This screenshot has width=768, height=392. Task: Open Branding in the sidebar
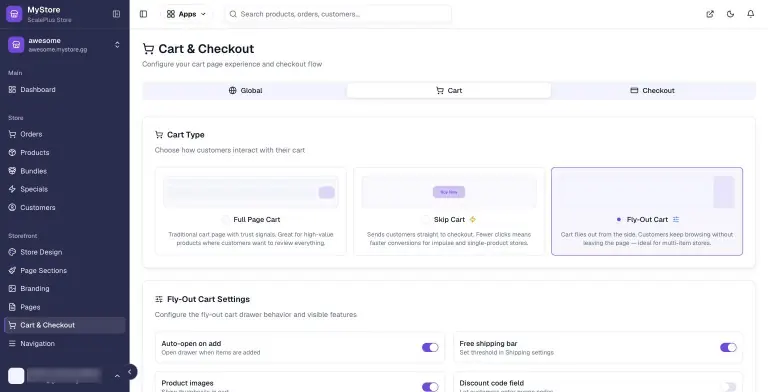(x=65, y=289)
